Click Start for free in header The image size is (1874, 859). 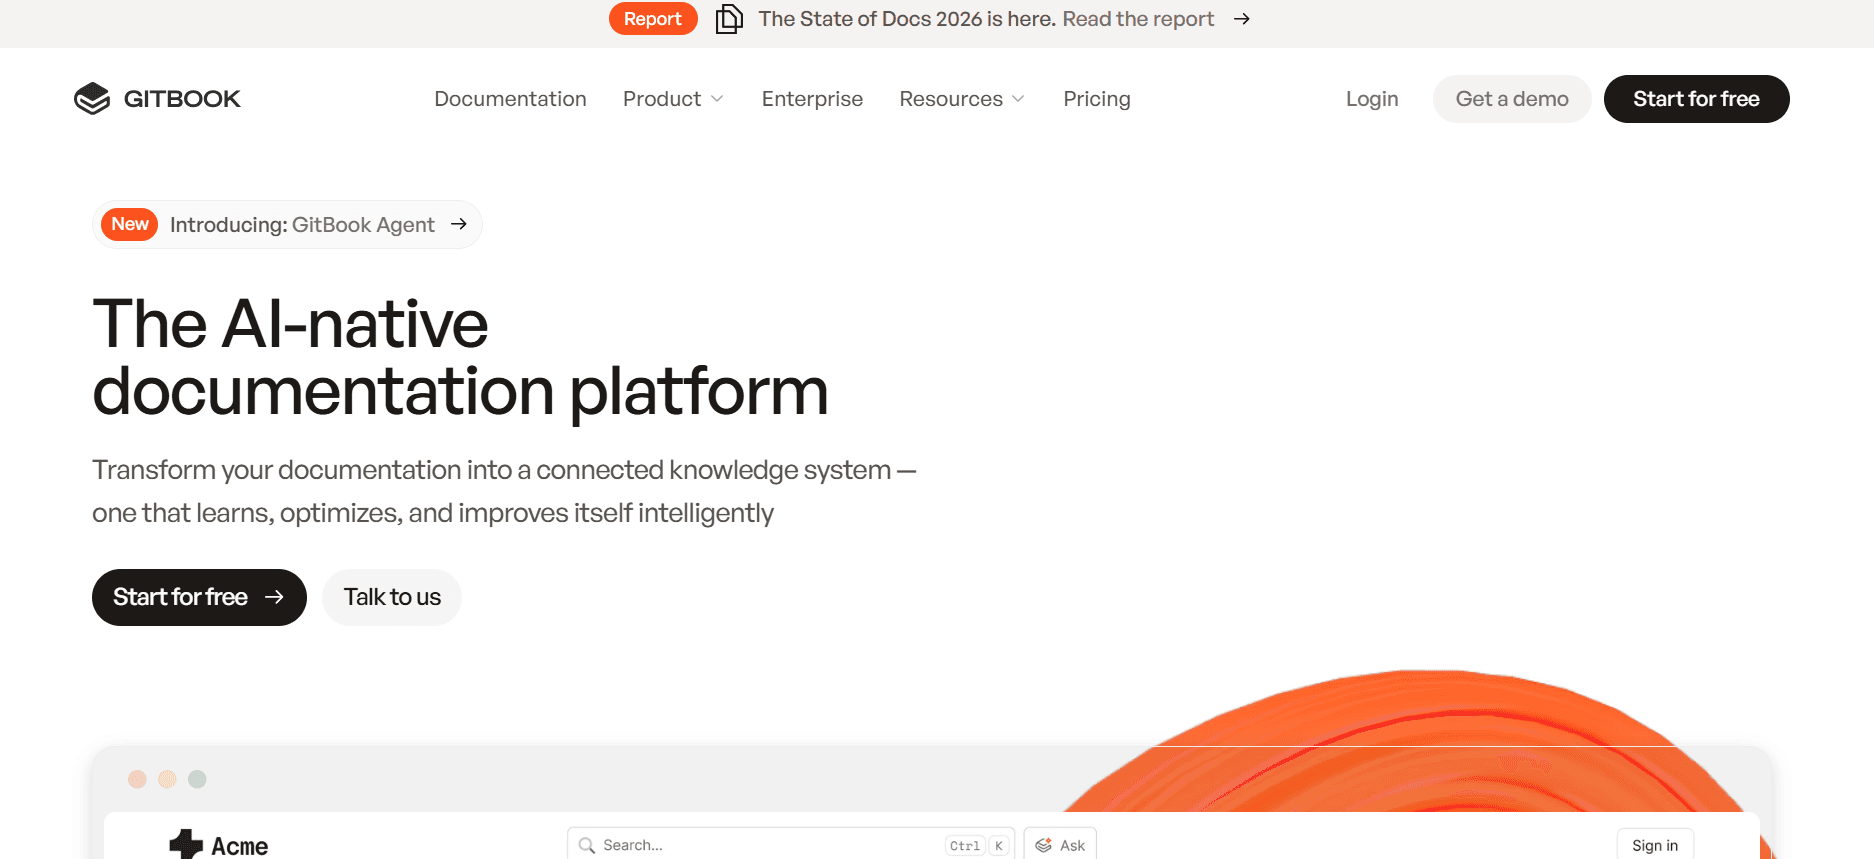[1697, 99]
